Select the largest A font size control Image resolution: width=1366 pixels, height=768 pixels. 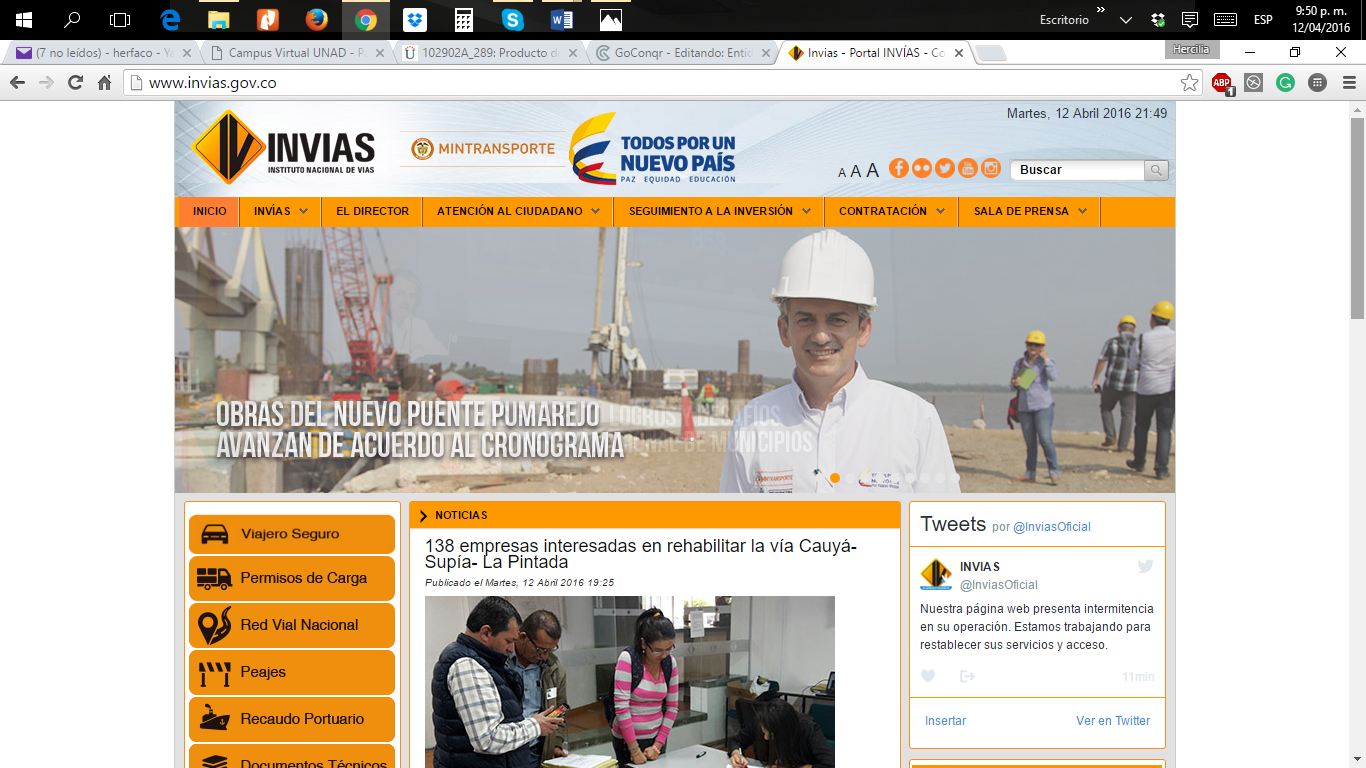(x=872, y=170)
